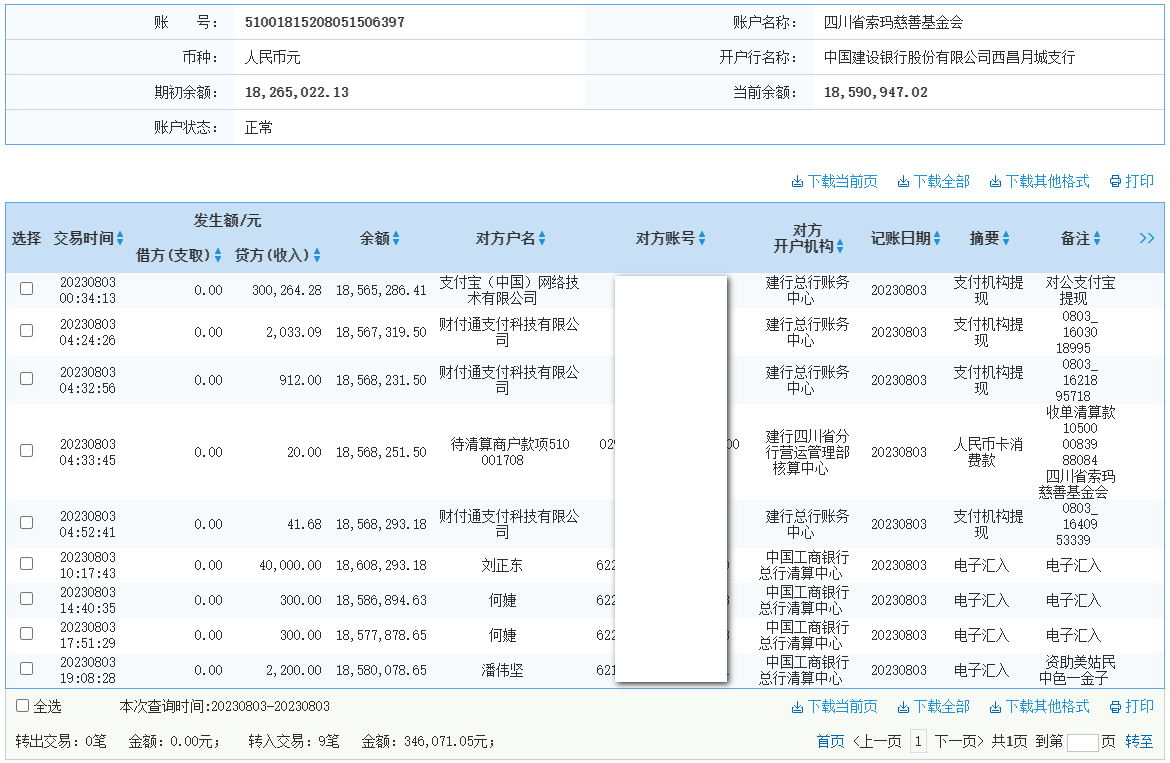Select the 00:34:13 transaction checkbox
Image resolution: width=1170 pixels, height=763 pixels.
(27, 289)
